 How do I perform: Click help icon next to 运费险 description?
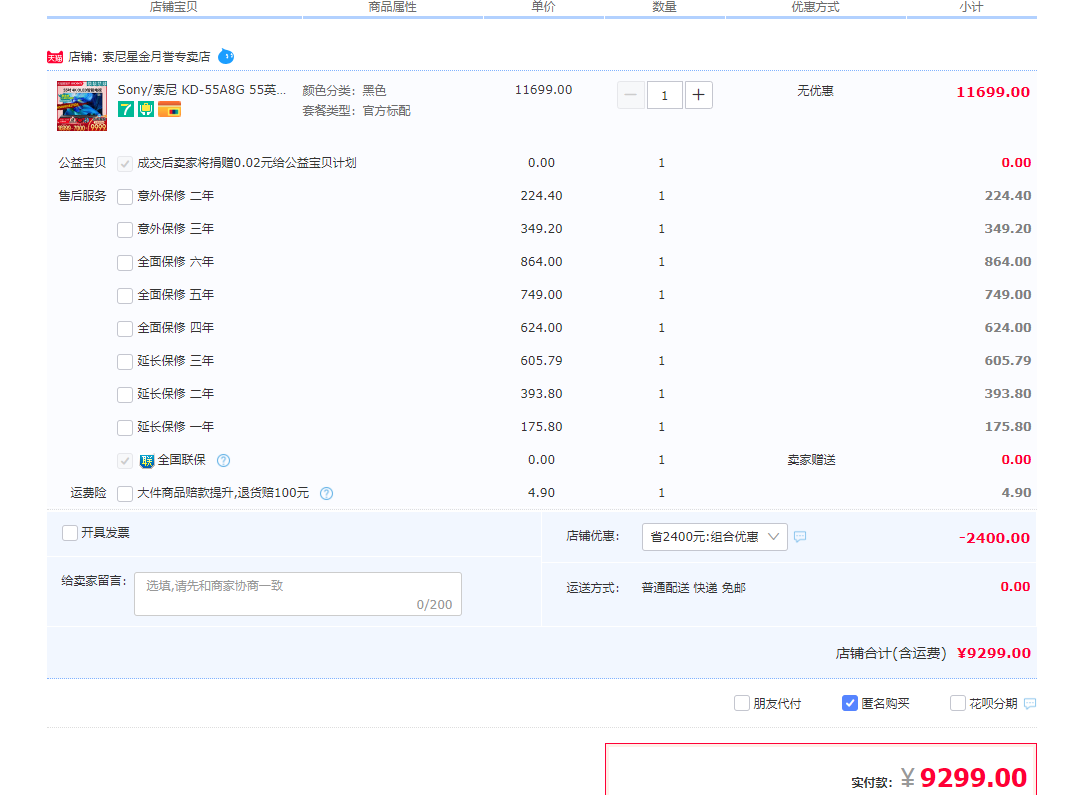pos(326,493)
